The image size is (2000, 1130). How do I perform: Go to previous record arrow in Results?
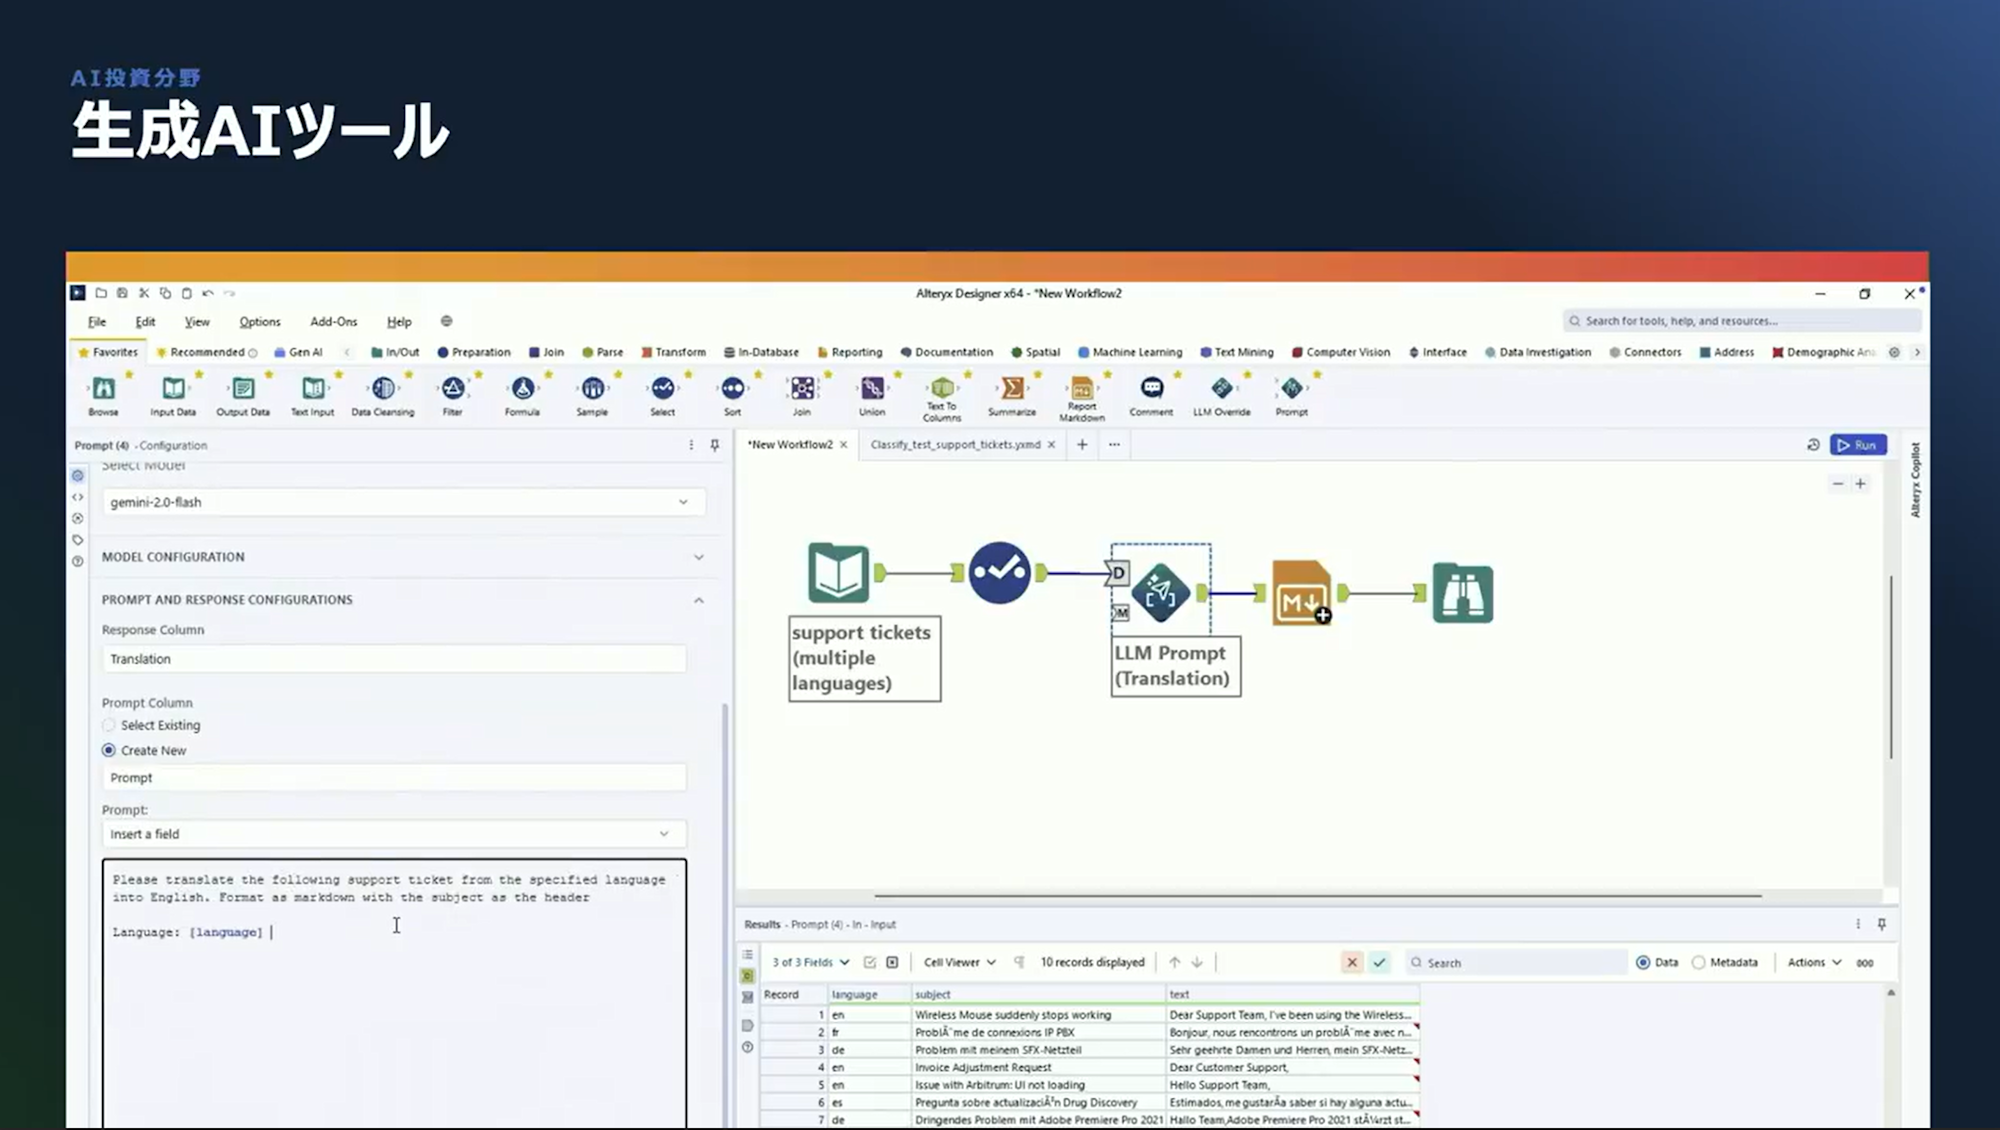coord(1175,962)
